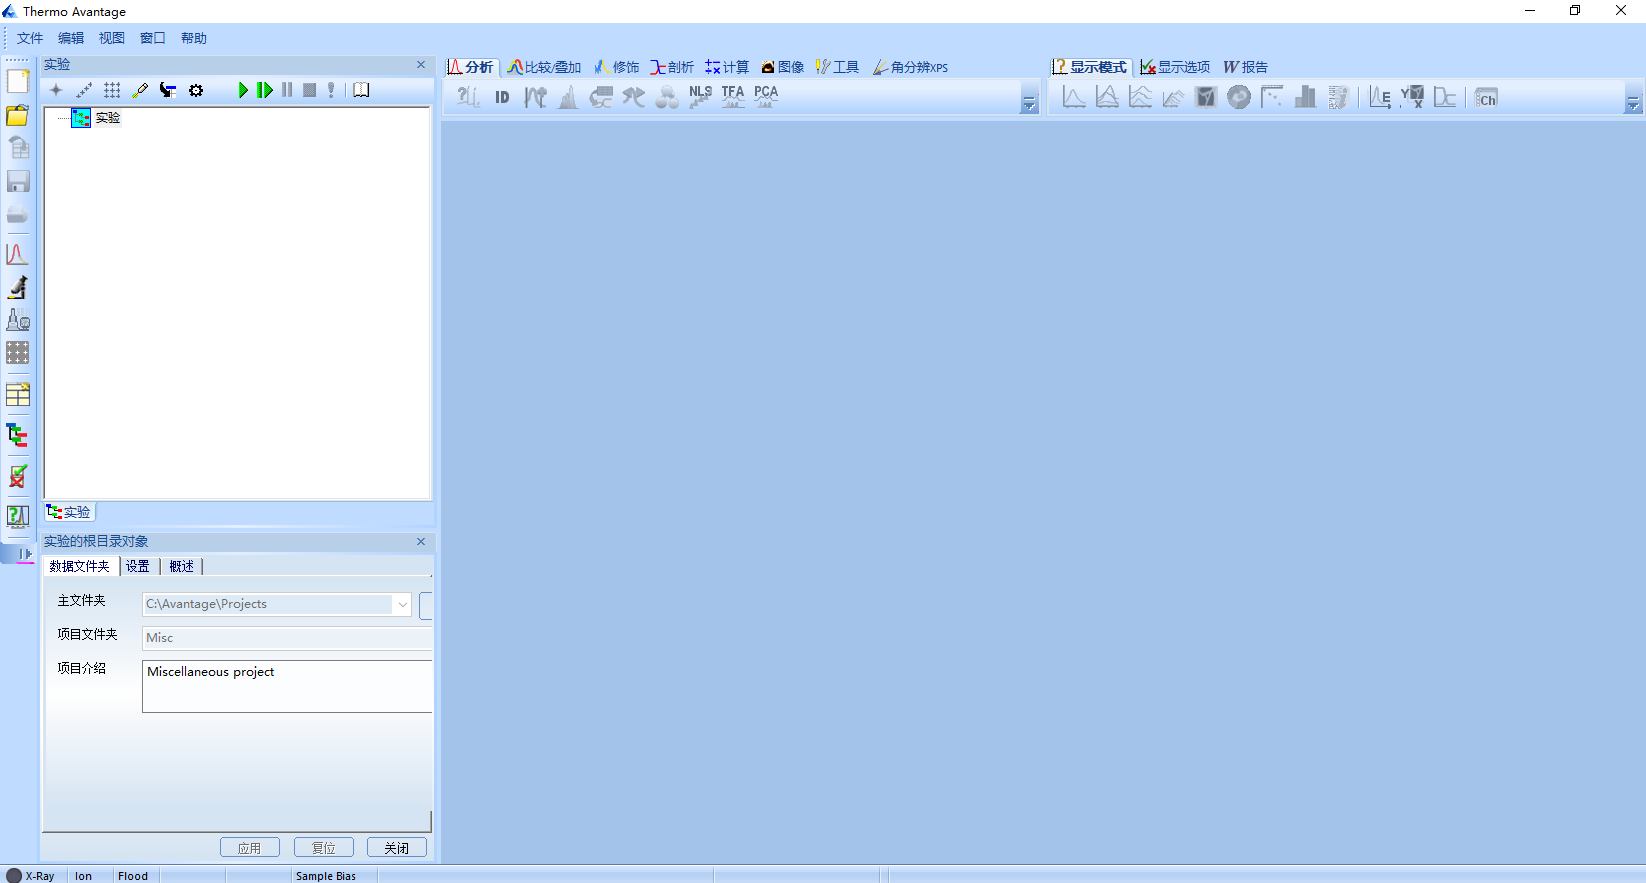This screenshot has height=883, width=1646.
Task: Expand the display toolbar overflow arrow
Action: [x=1632, y=103]
